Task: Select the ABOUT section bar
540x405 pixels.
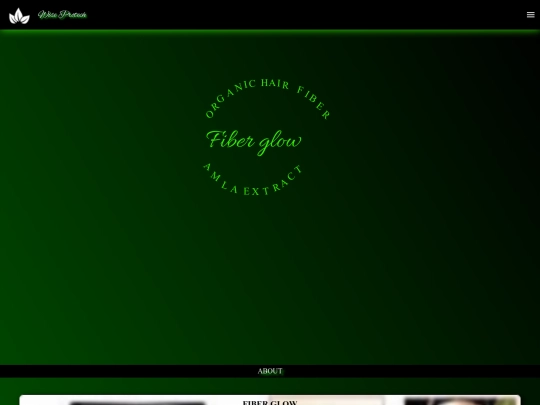Action: (270, 371)
